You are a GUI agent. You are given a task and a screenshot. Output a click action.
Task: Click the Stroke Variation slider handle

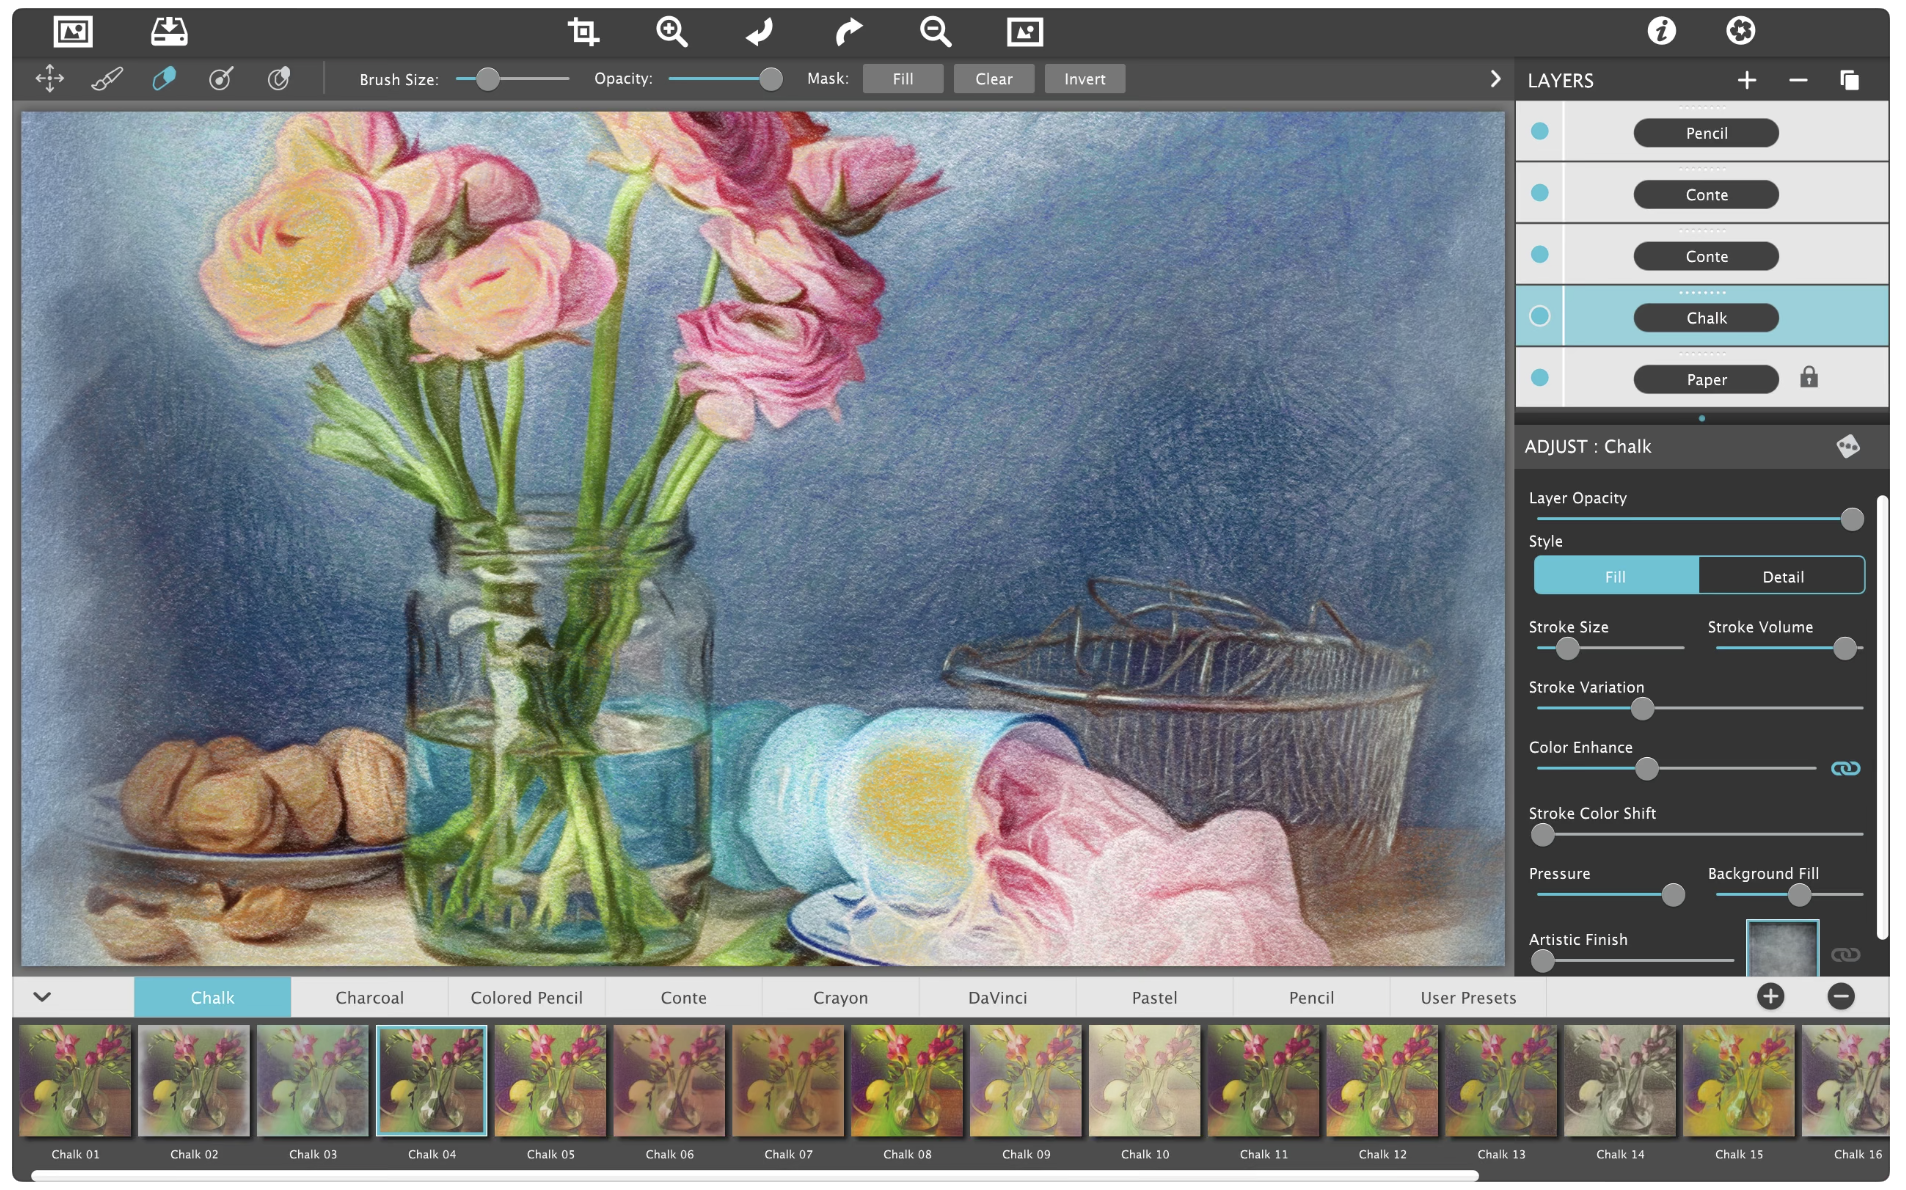pyautogui.click(x=1642, y=709)
